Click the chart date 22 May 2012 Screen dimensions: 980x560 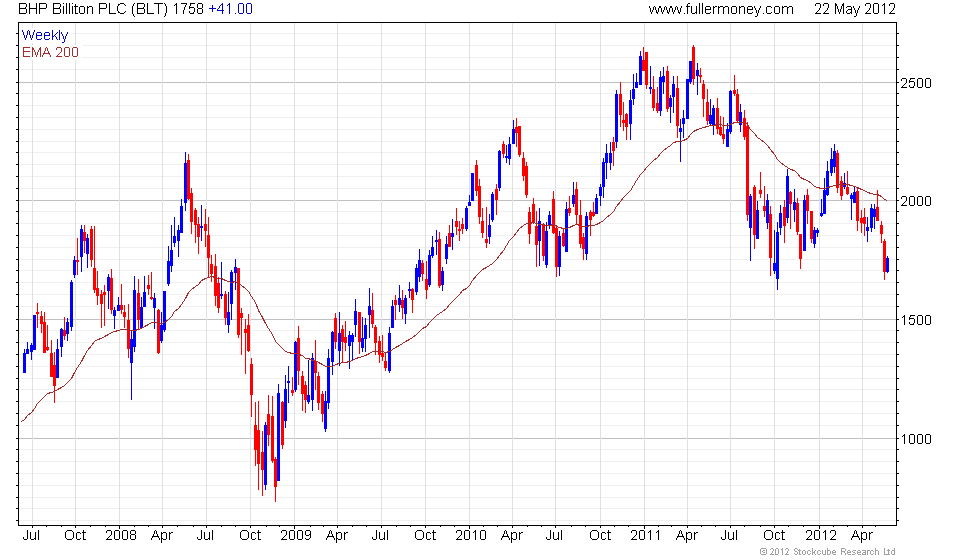[854, 9]
